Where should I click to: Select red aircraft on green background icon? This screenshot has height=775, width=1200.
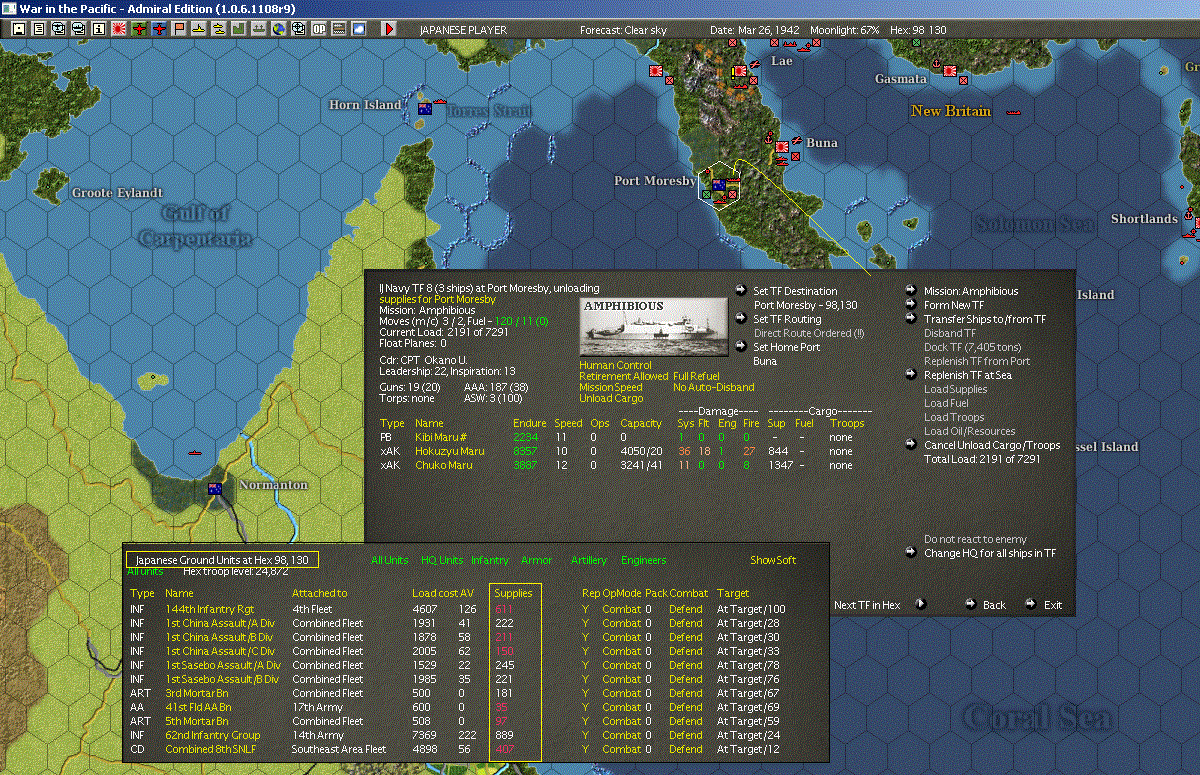pyautogui.click(x=139, y=29)
